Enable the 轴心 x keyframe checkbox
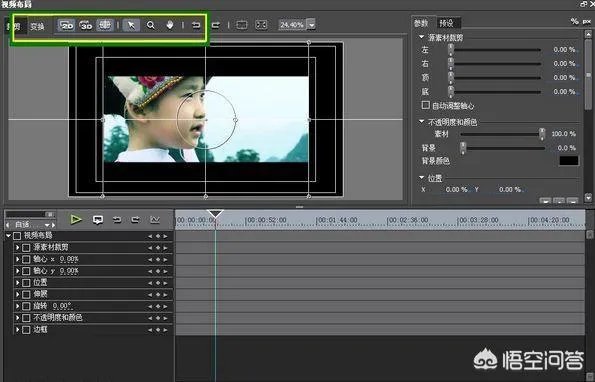The image size is (595, 382). 26,259
